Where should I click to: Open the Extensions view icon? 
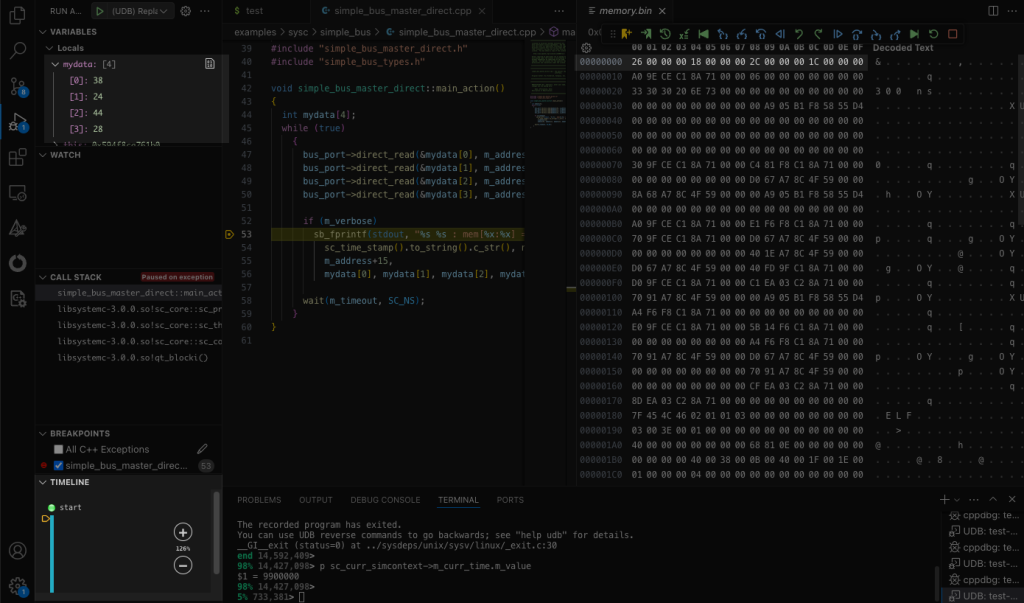coord(18,157)
